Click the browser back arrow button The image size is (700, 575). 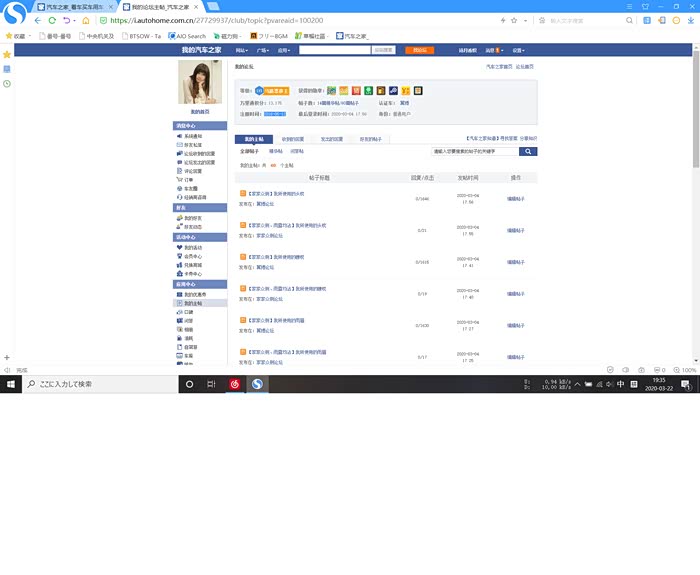click(37, 19)
